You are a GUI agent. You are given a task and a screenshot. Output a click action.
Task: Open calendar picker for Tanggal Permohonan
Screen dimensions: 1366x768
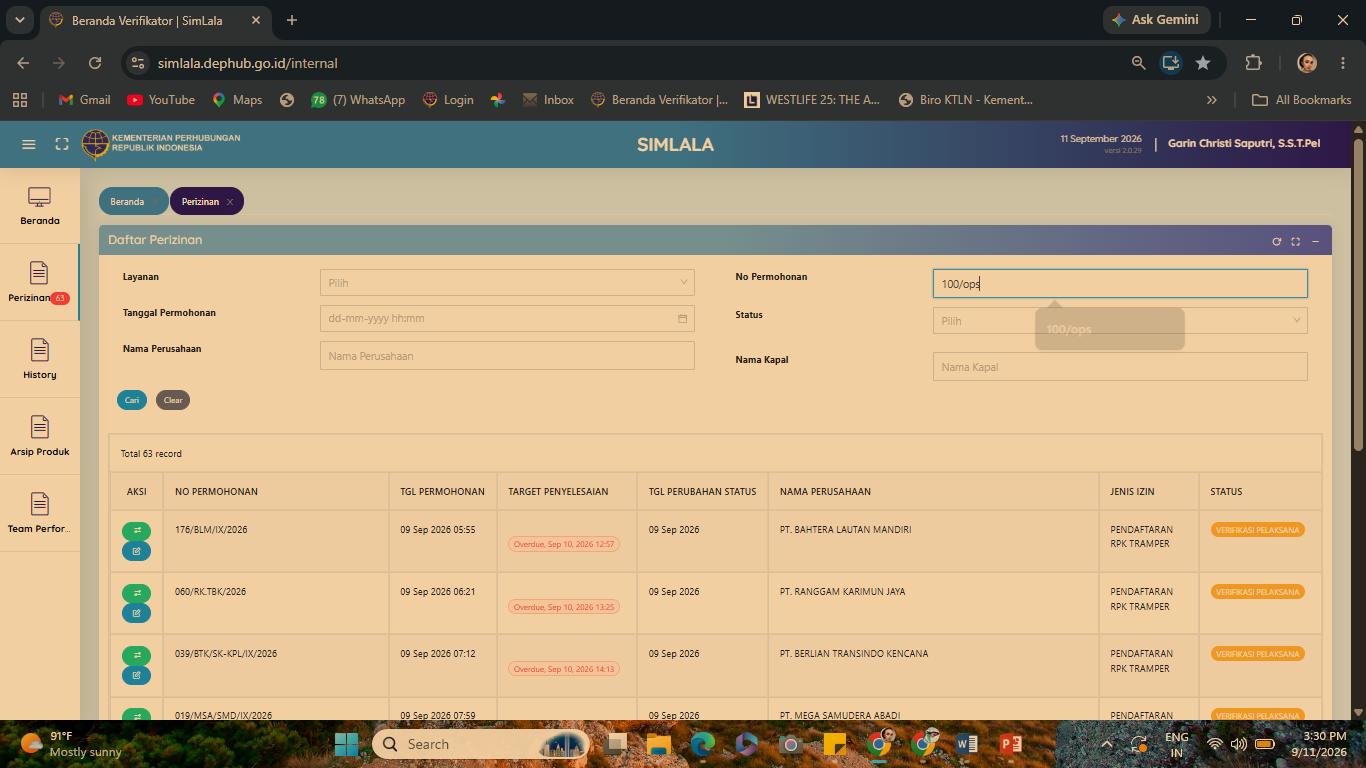click(682, 318)
